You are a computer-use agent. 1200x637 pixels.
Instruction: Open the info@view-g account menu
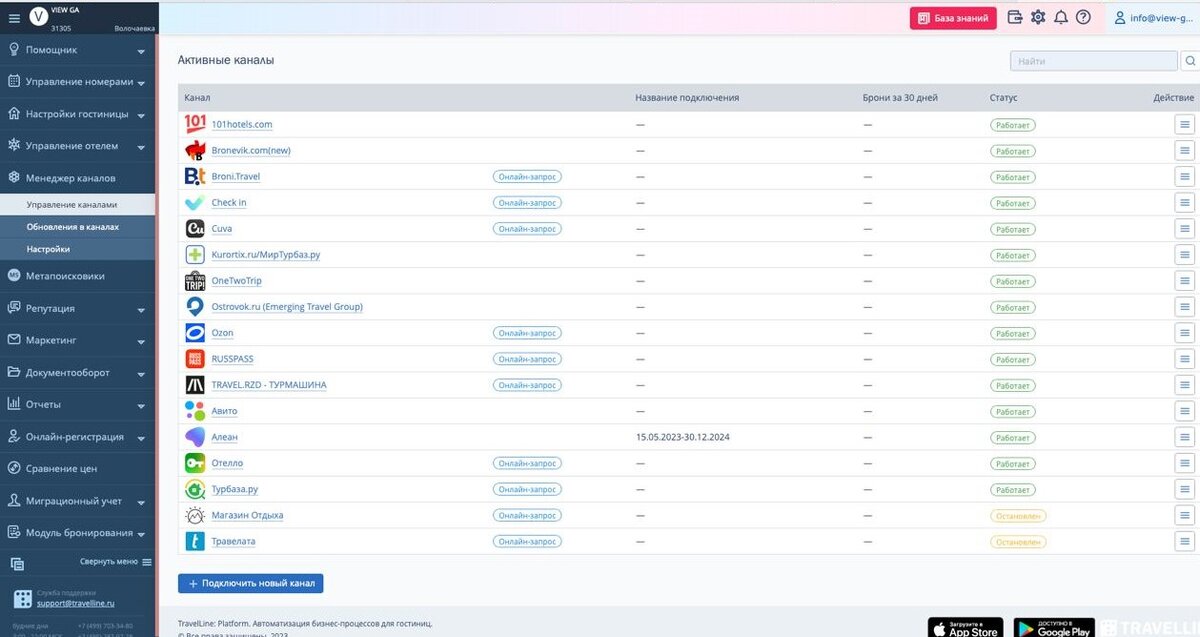1155,17
